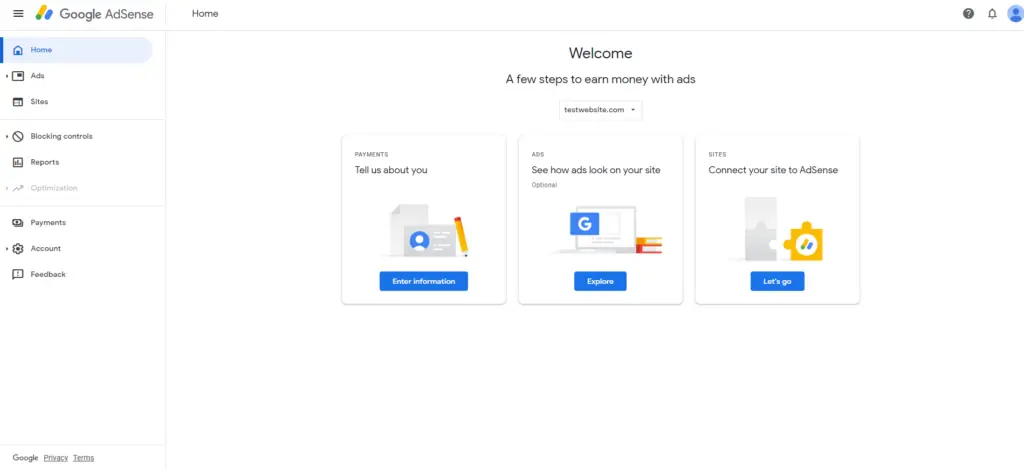
Task: Click the Sites sidebar icon
Action: coord(18,102)
